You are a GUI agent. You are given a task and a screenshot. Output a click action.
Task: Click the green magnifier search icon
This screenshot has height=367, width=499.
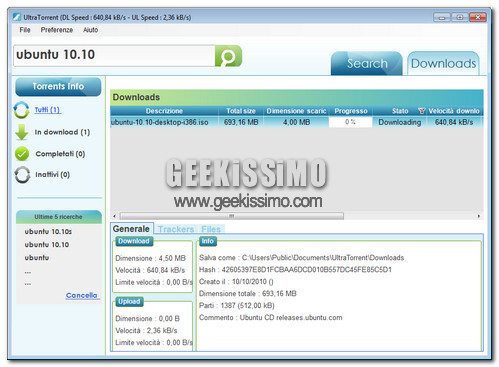pyautogui.click(x=228, y=56)
